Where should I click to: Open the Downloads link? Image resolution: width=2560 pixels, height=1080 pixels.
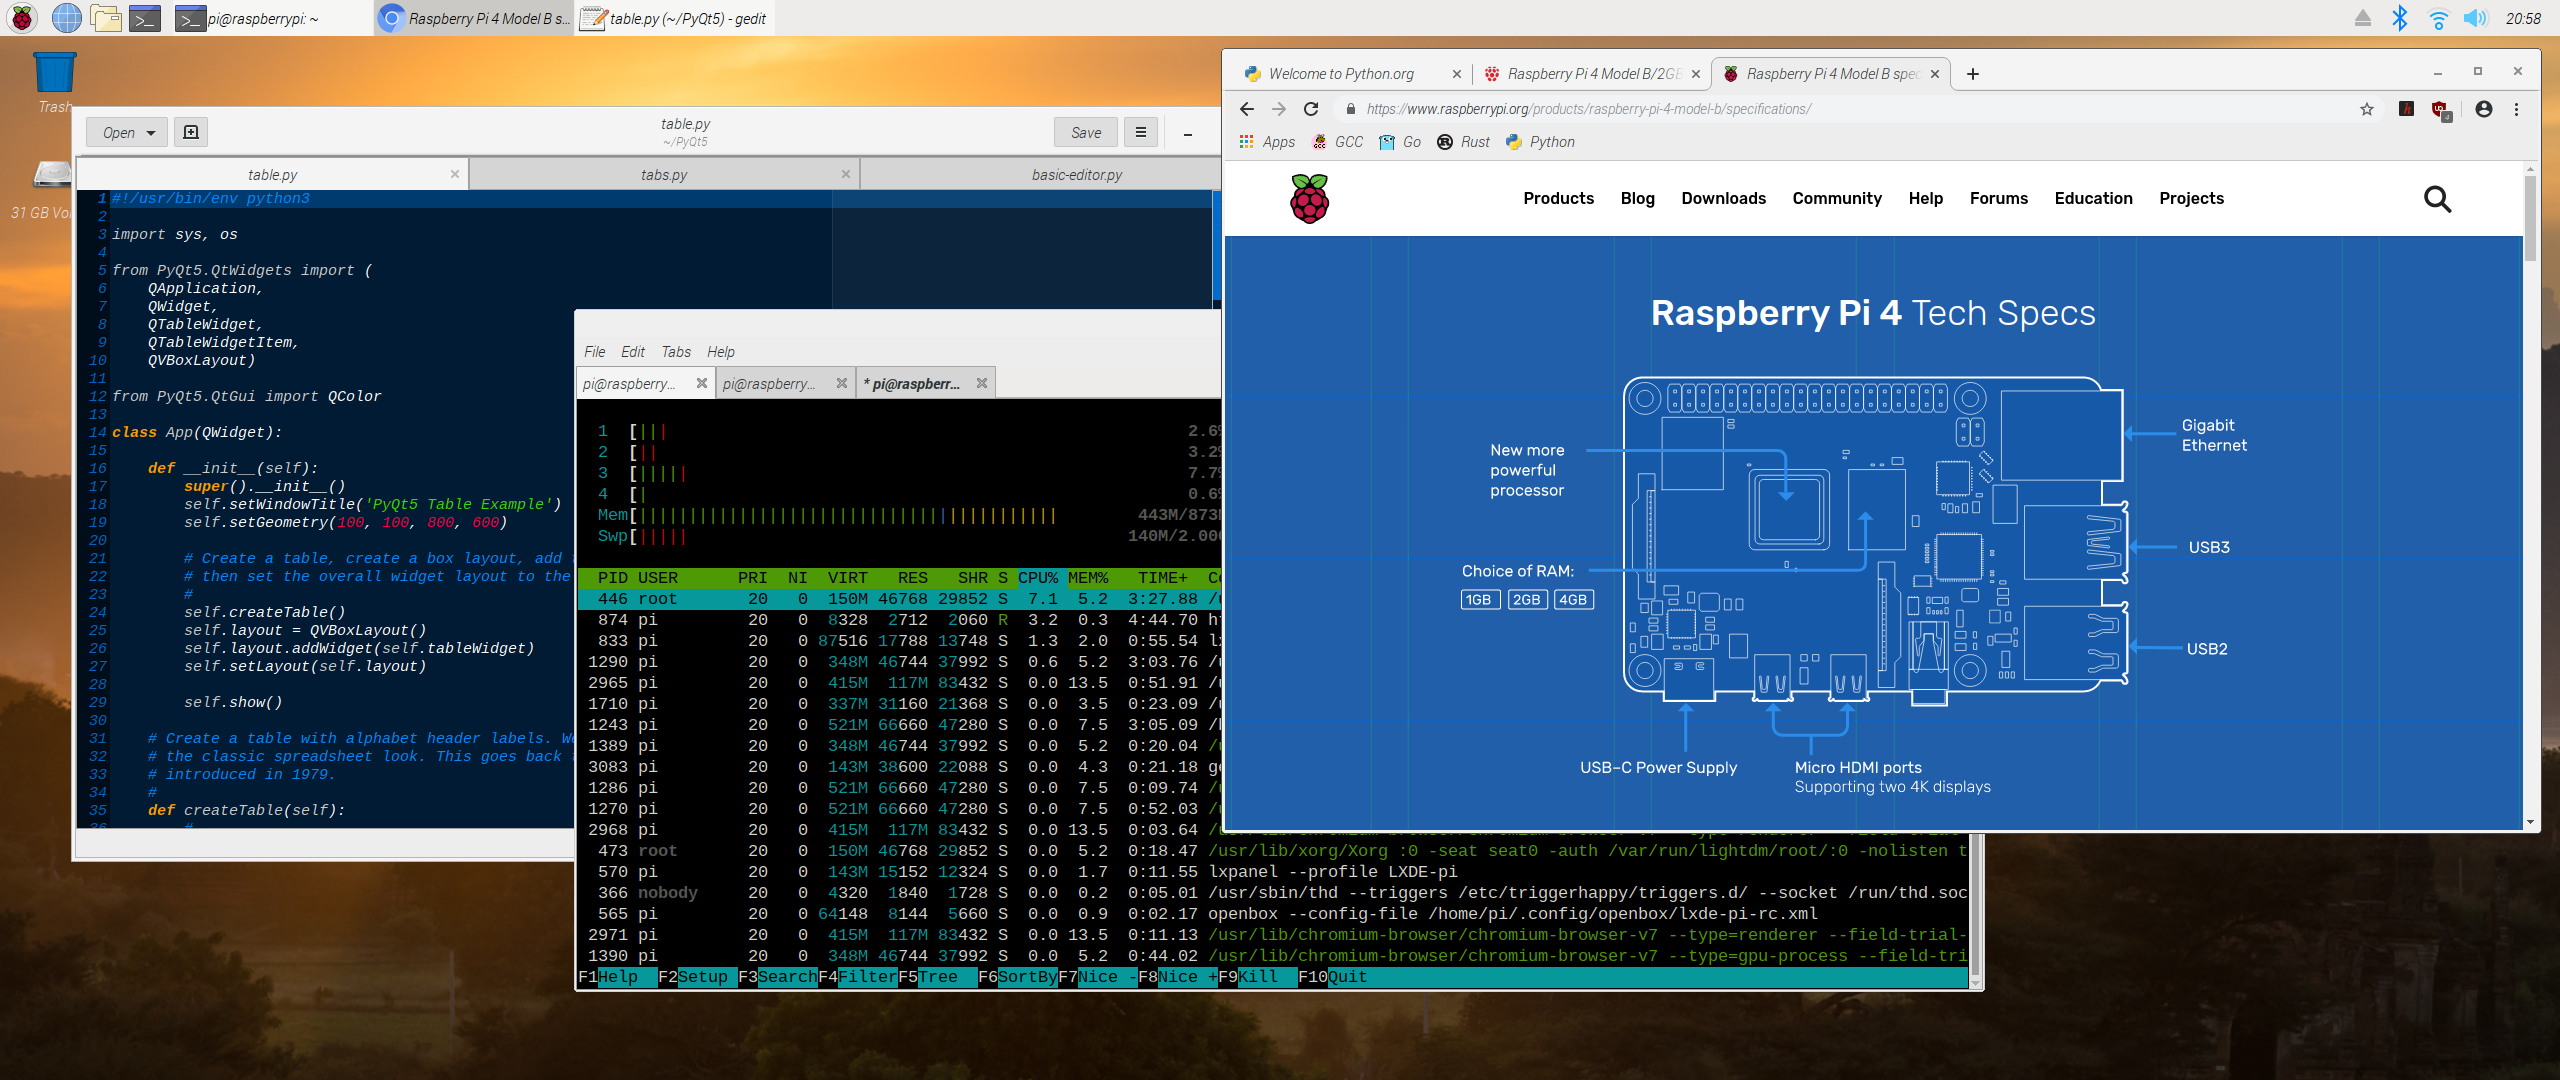coord(1723,198)
